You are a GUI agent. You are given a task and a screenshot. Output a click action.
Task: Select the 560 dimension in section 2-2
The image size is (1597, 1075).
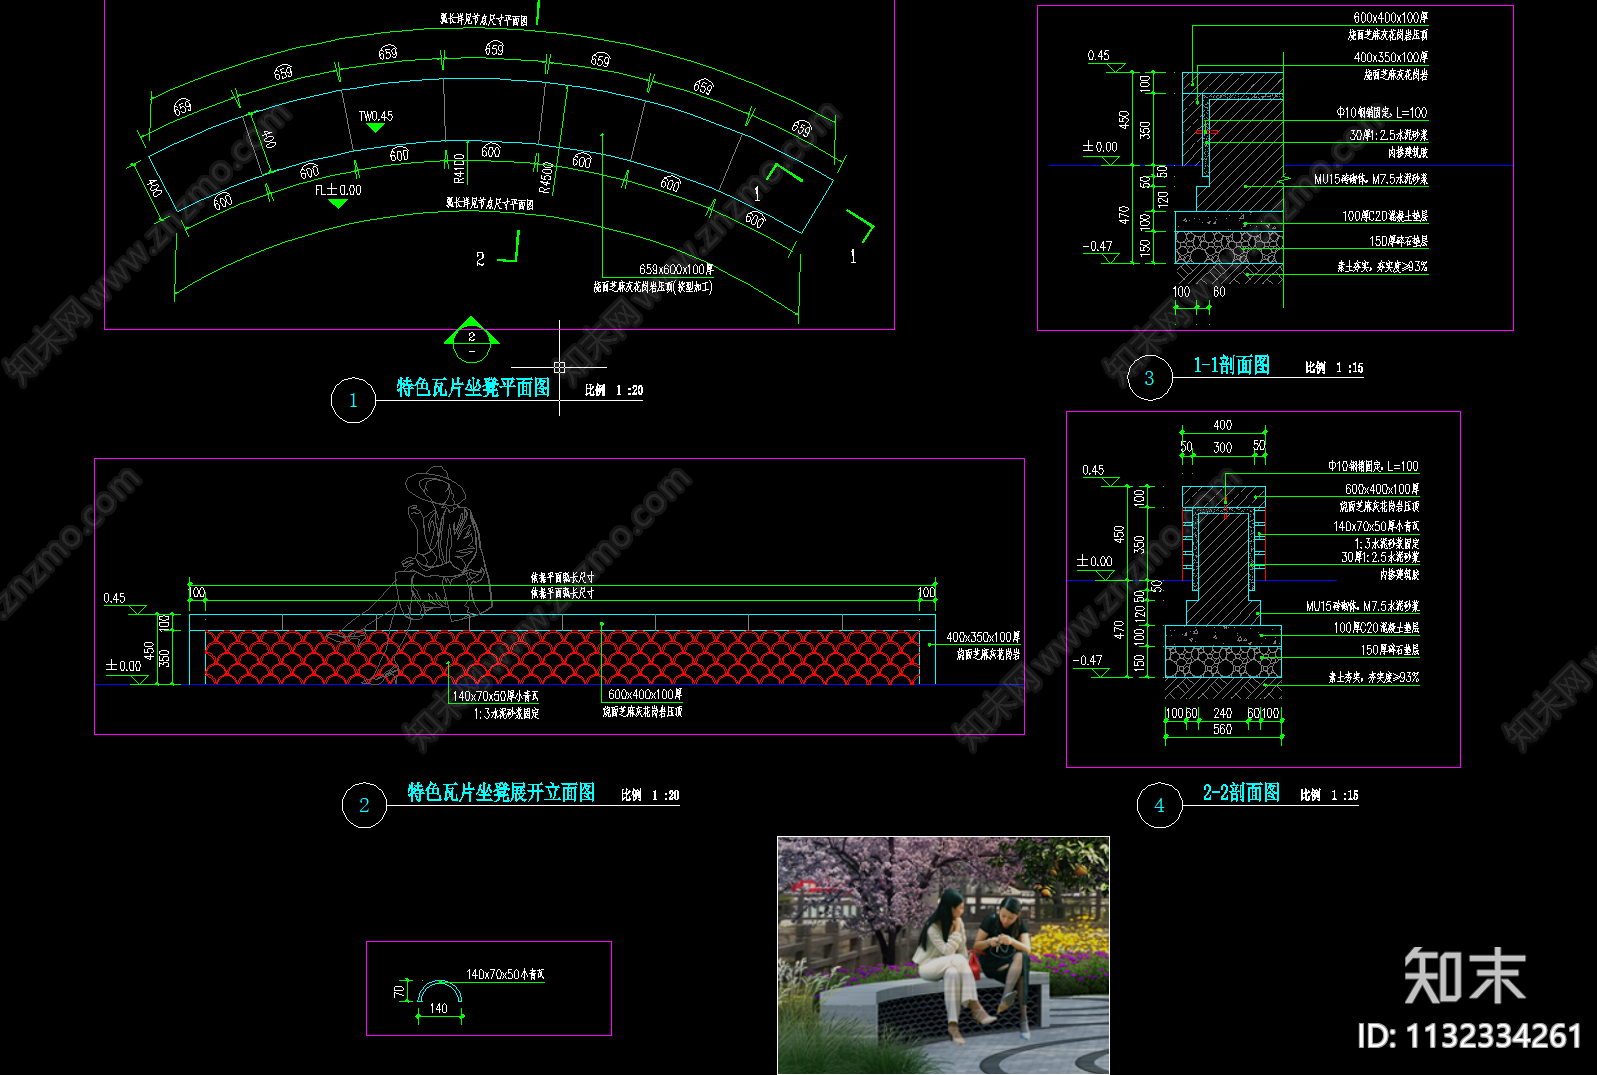tap(1222, 730)
